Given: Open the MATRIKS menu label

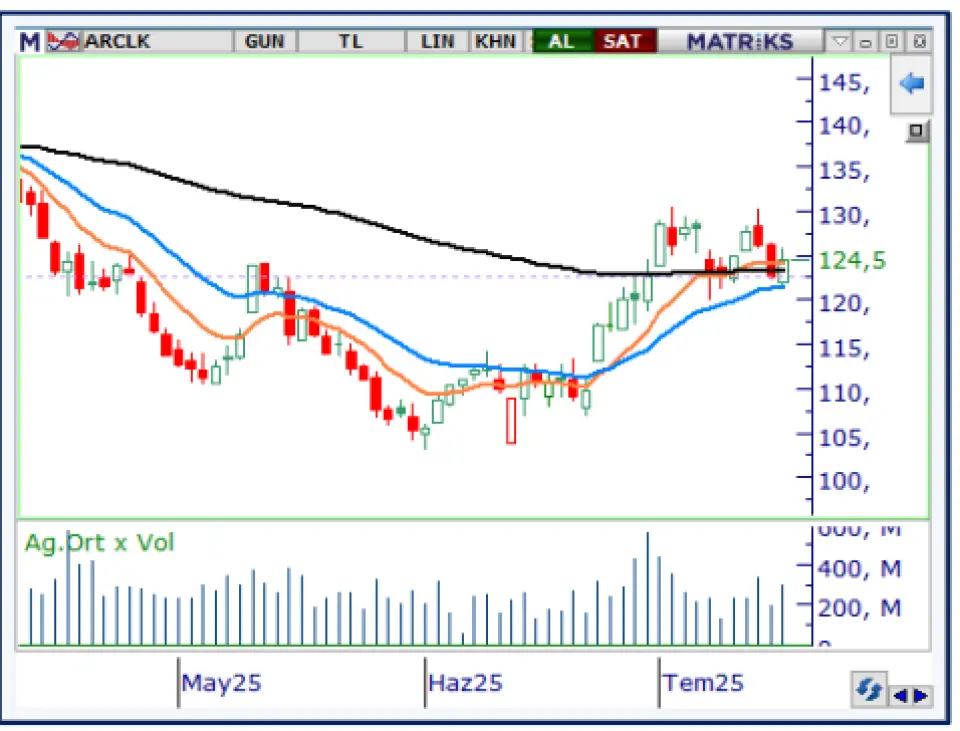Looking at the screenshot, I should [740, 42].
